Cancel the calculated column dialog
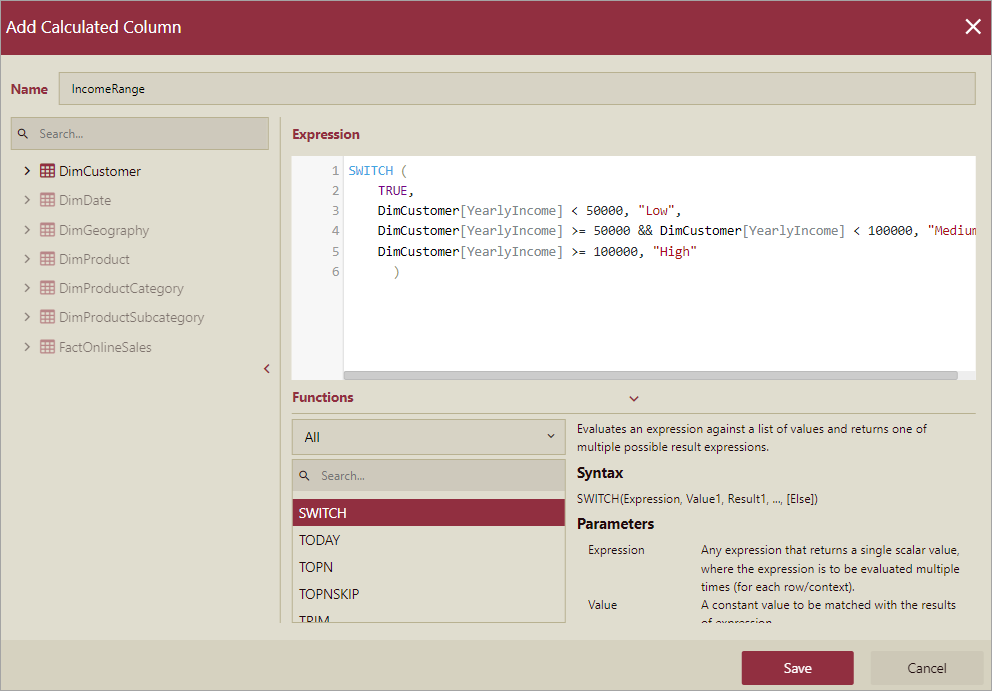The image size is (992, 691). click(926, 668)
